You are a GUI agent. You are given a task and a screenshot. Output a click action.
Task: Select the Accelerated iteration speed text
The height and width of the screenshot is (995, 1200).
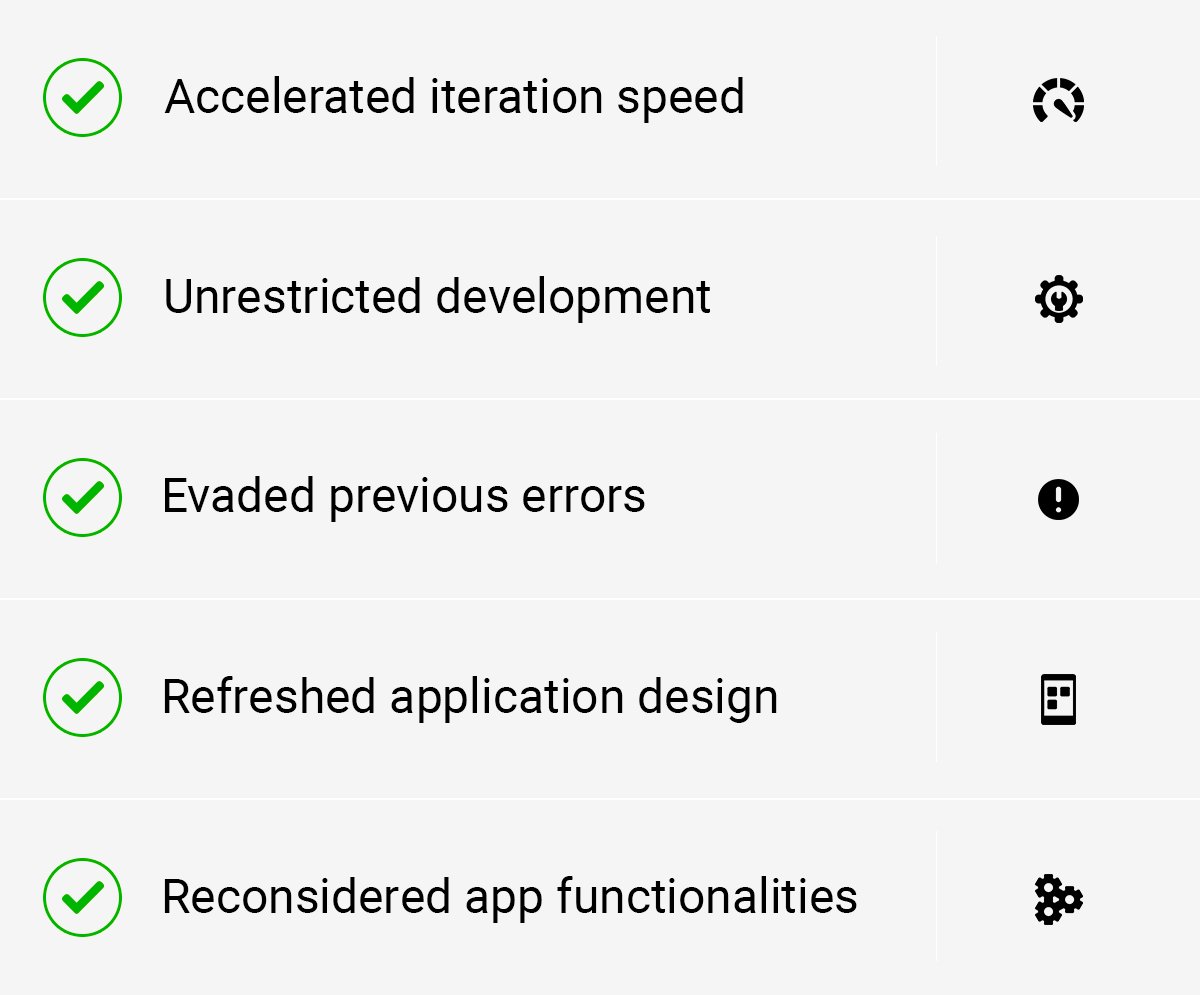[x=455, y=98]
